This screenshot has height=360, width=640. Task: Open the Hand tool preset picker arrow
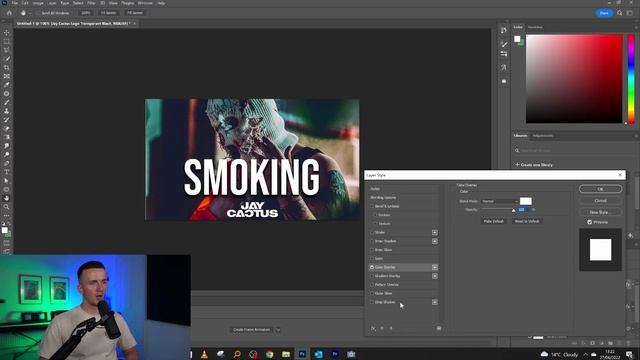point(30,13)
